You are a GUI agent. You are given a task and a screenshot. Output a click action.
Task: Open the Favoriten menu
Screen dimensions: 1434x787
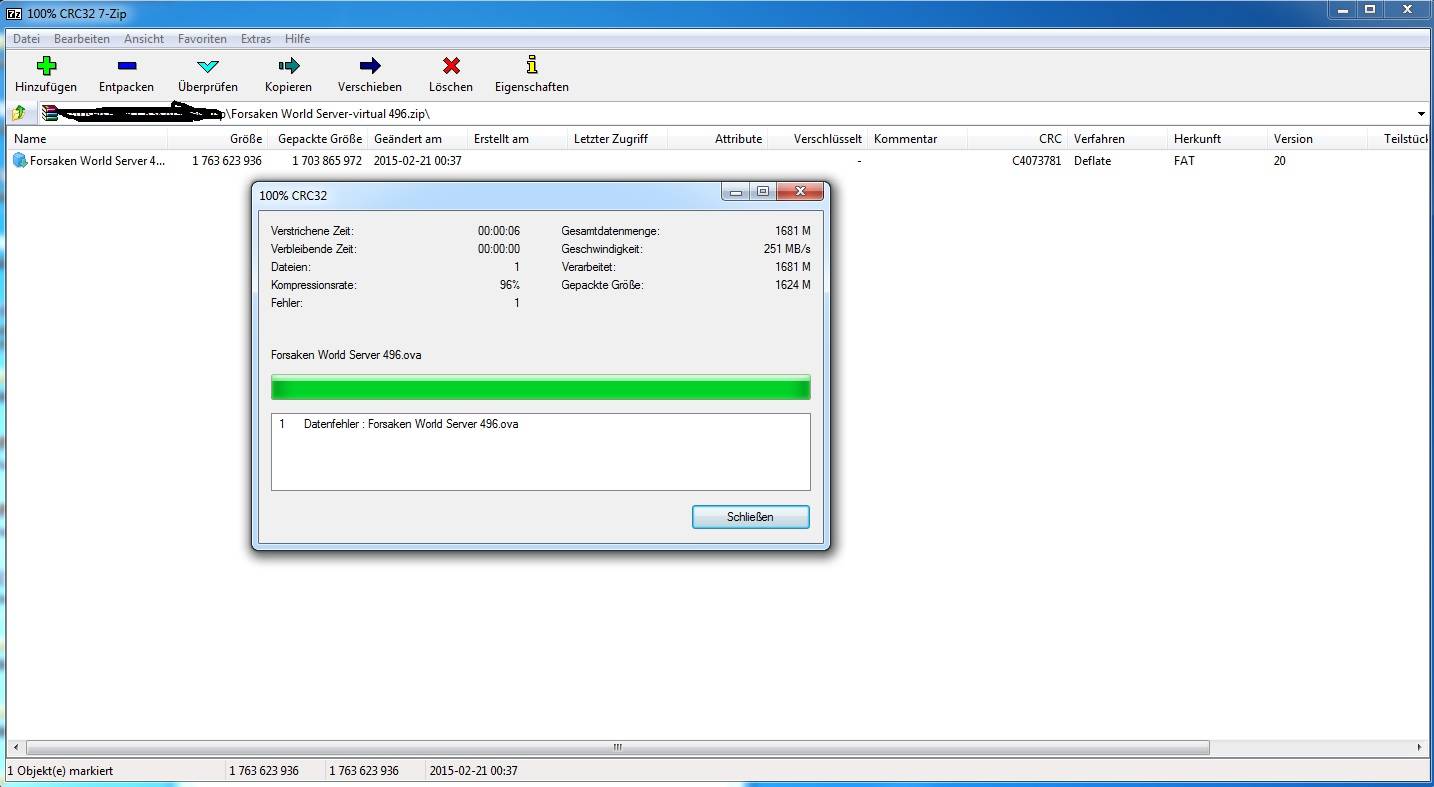[202, 39]
